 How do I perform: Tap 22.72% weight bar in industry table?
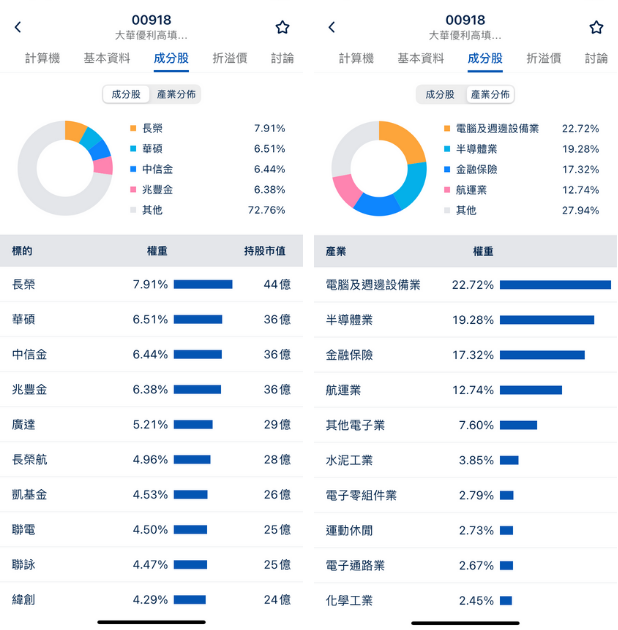point(555,285)
